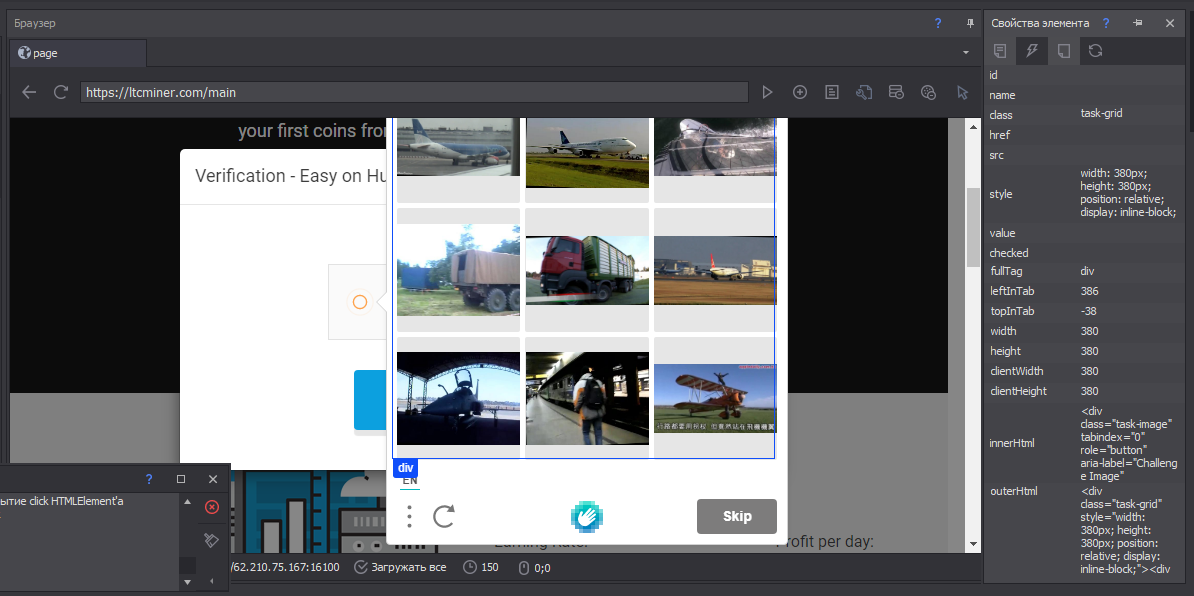
Task: Click the circled plus icon in browser toolbar
Action: pos(800,92)
